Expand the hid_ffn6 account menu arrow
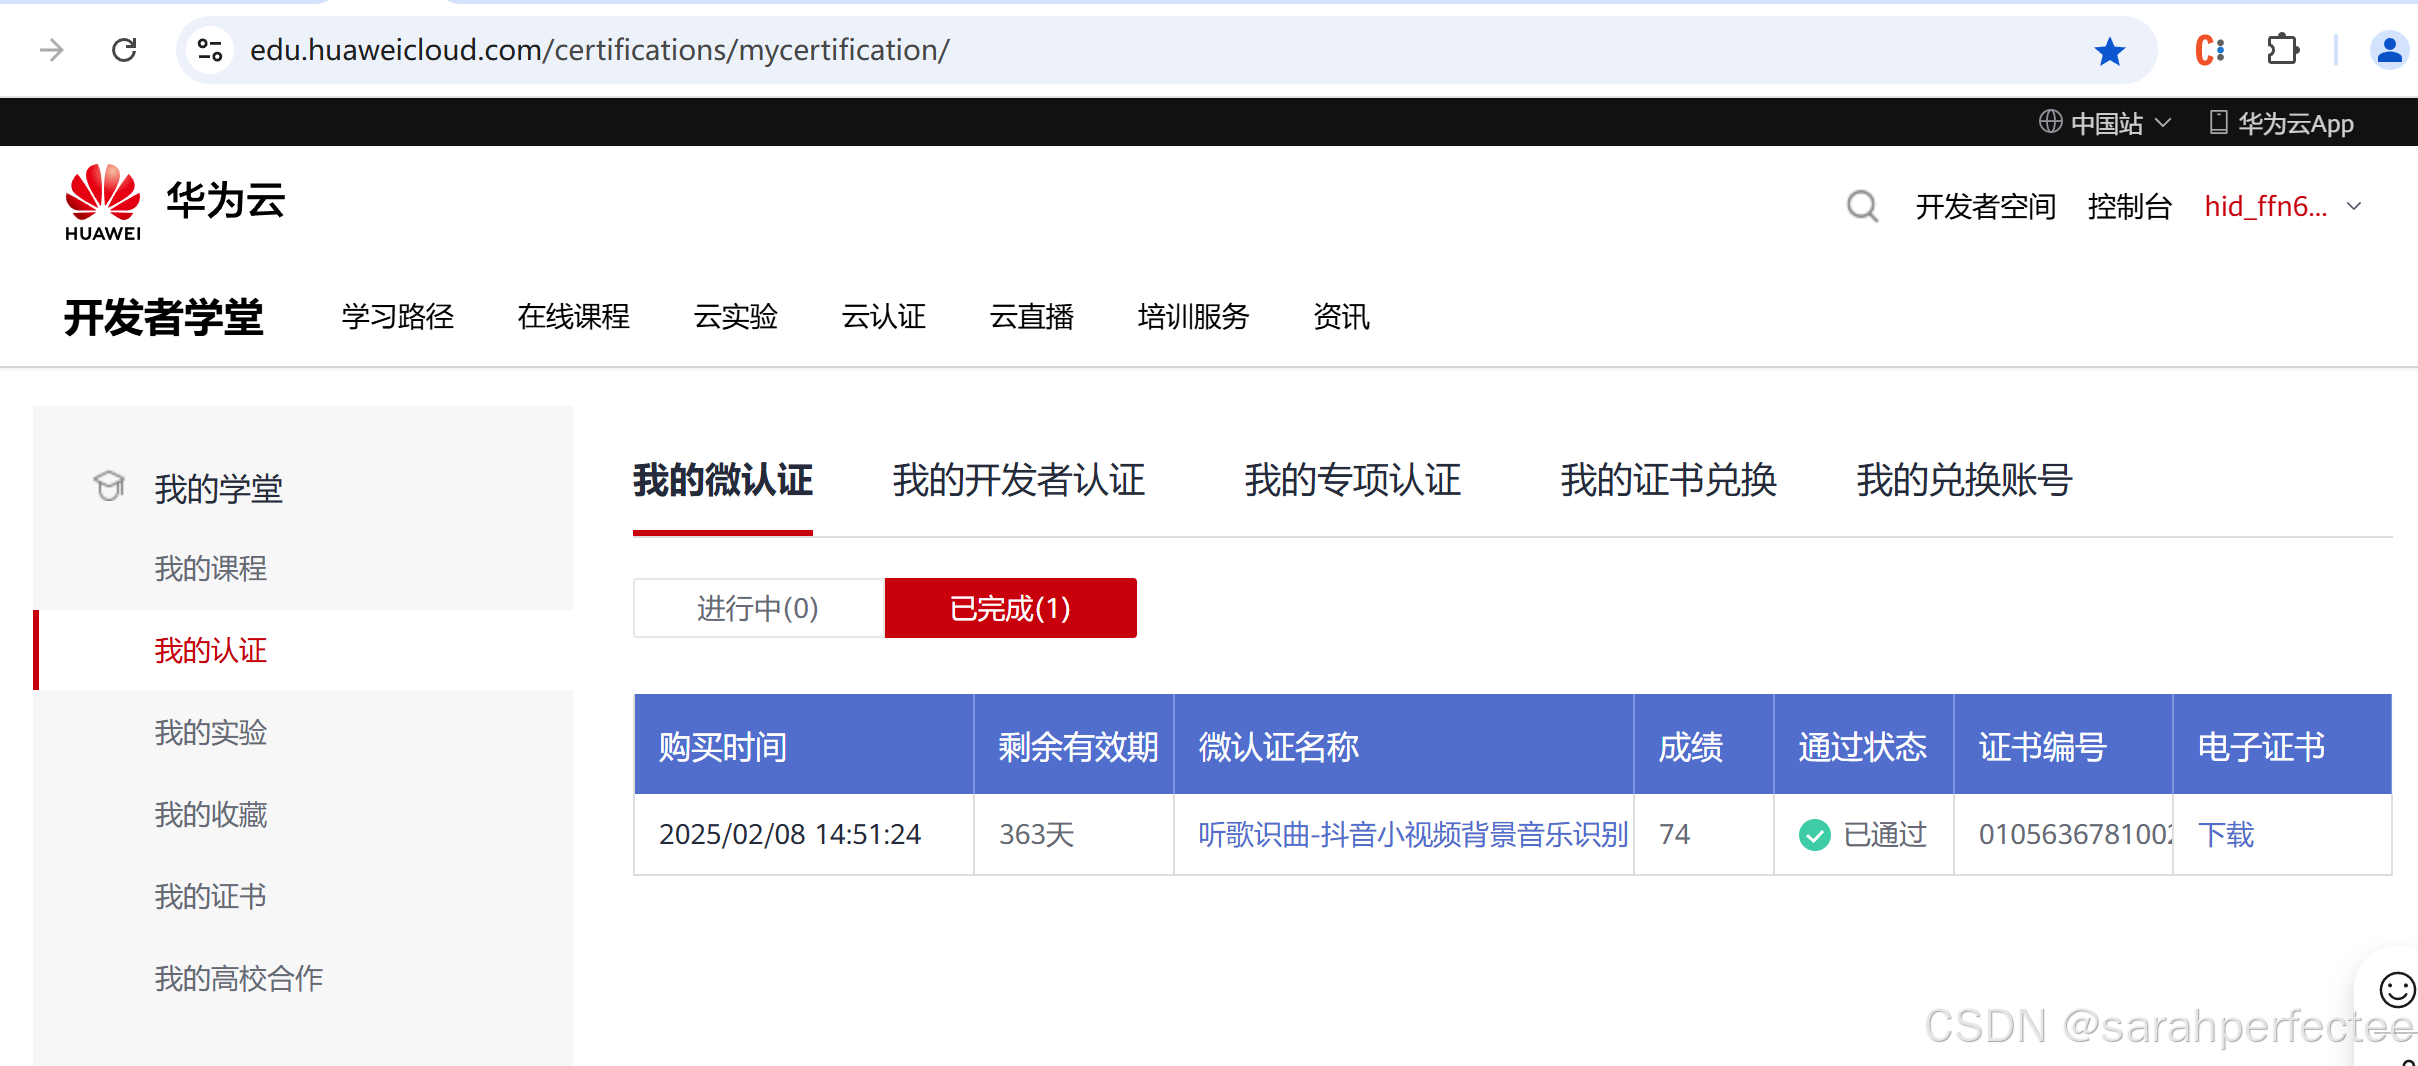This screenshot has height=1066, width=2418. click(x=2354, y=206)
